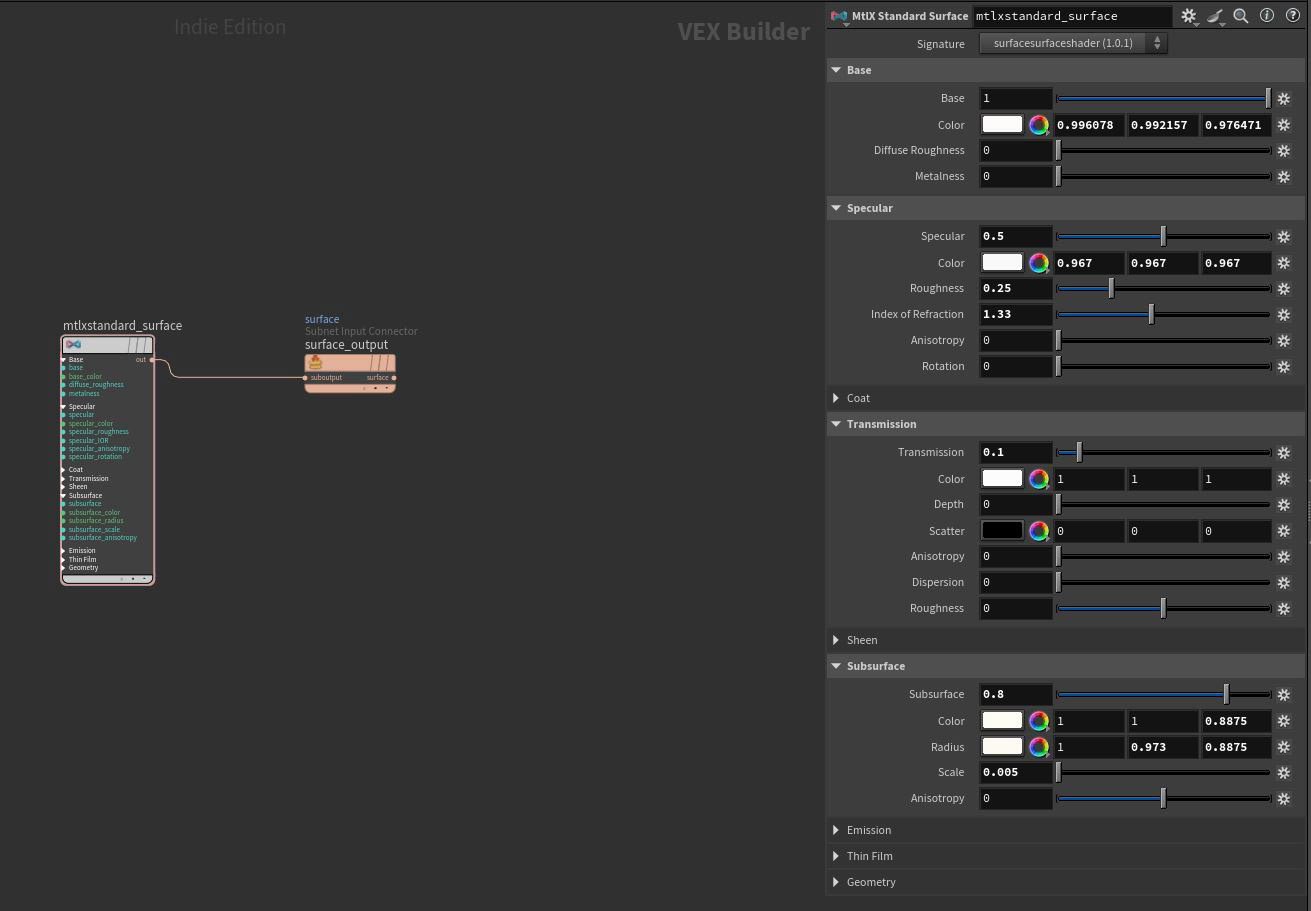Open gear menu for Specular Roughness
Image resolution: width=1311 pixels, height=911 pixels.
point(1284,289)
